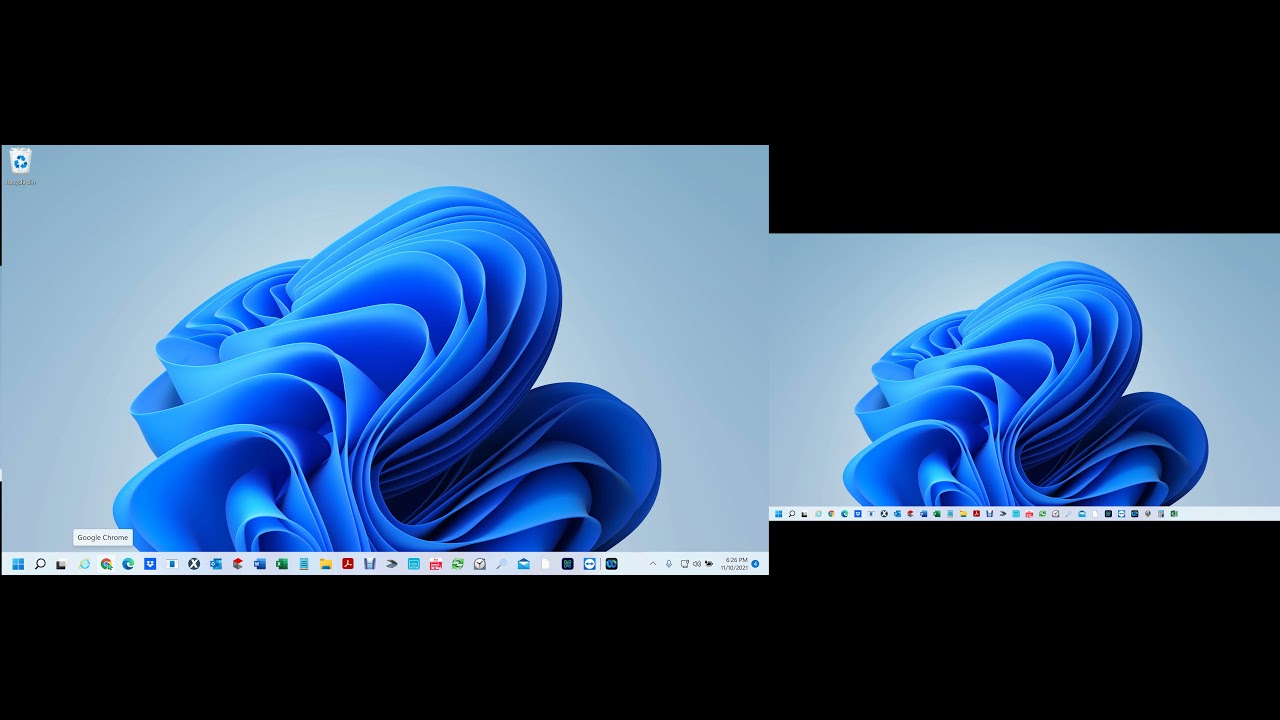Launch Internet Explorer from left taskbar
Screen dimensions: 1280x720
84,564
